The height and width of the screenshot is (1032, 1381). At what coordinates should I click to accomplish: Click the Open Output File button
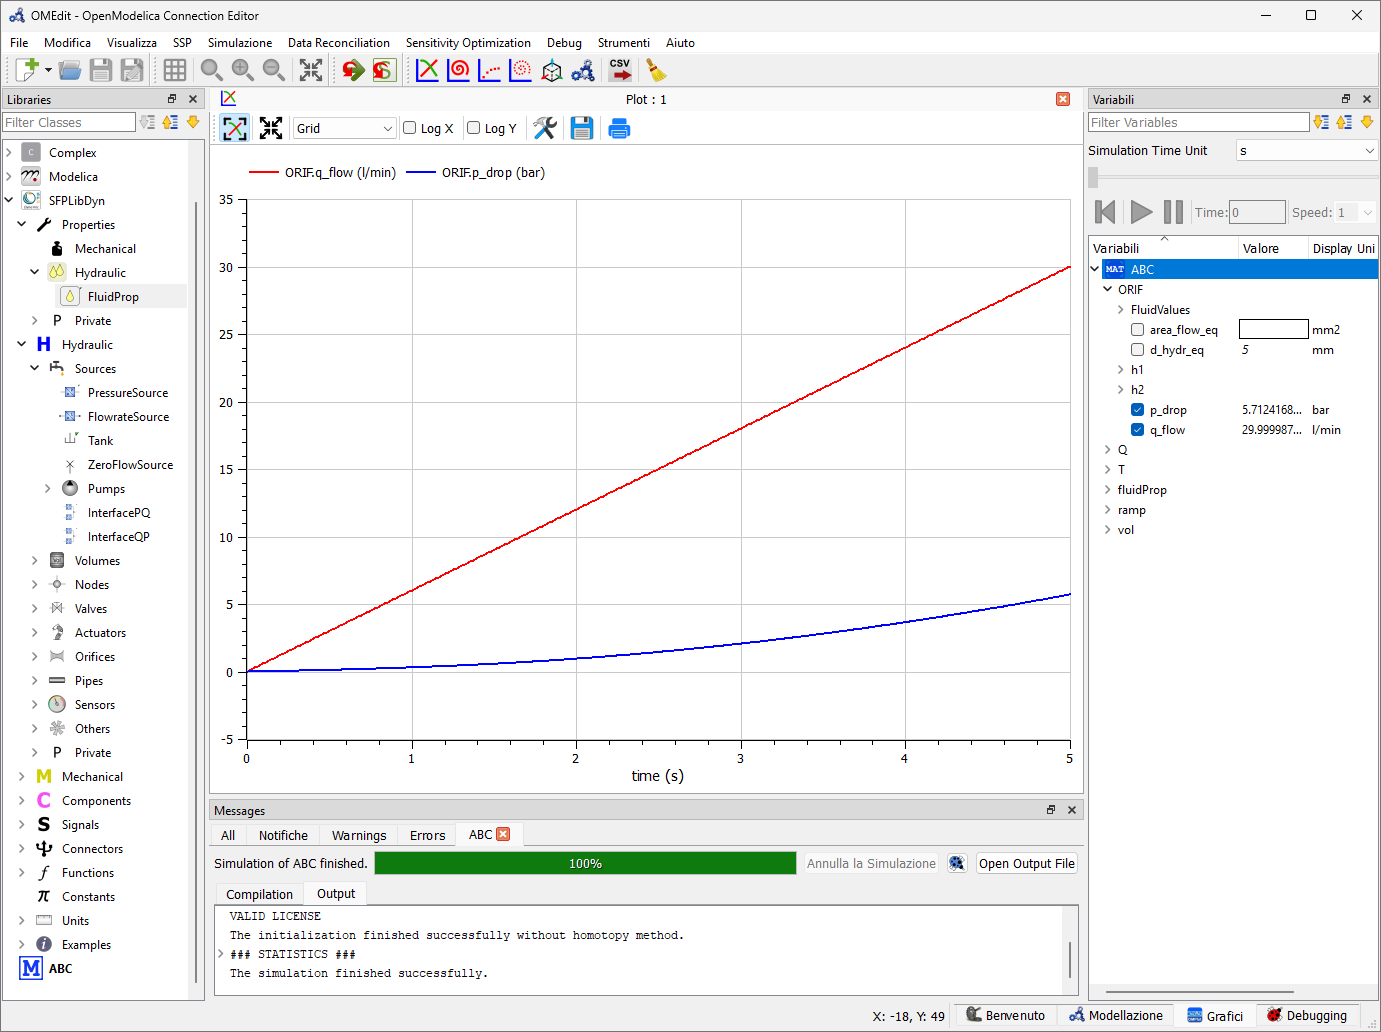click(1027, 864)
